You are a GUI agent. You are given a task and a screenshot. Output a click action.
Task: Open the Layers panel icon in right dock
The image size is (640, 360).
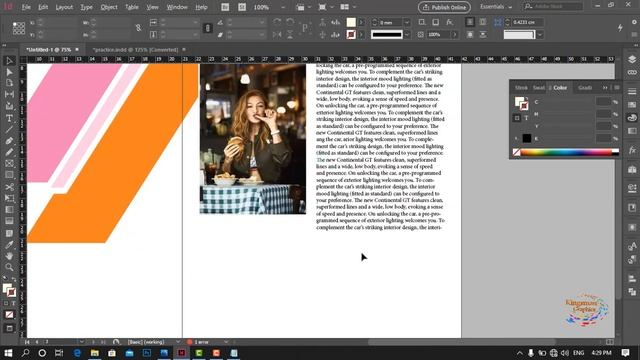point(632,60)
